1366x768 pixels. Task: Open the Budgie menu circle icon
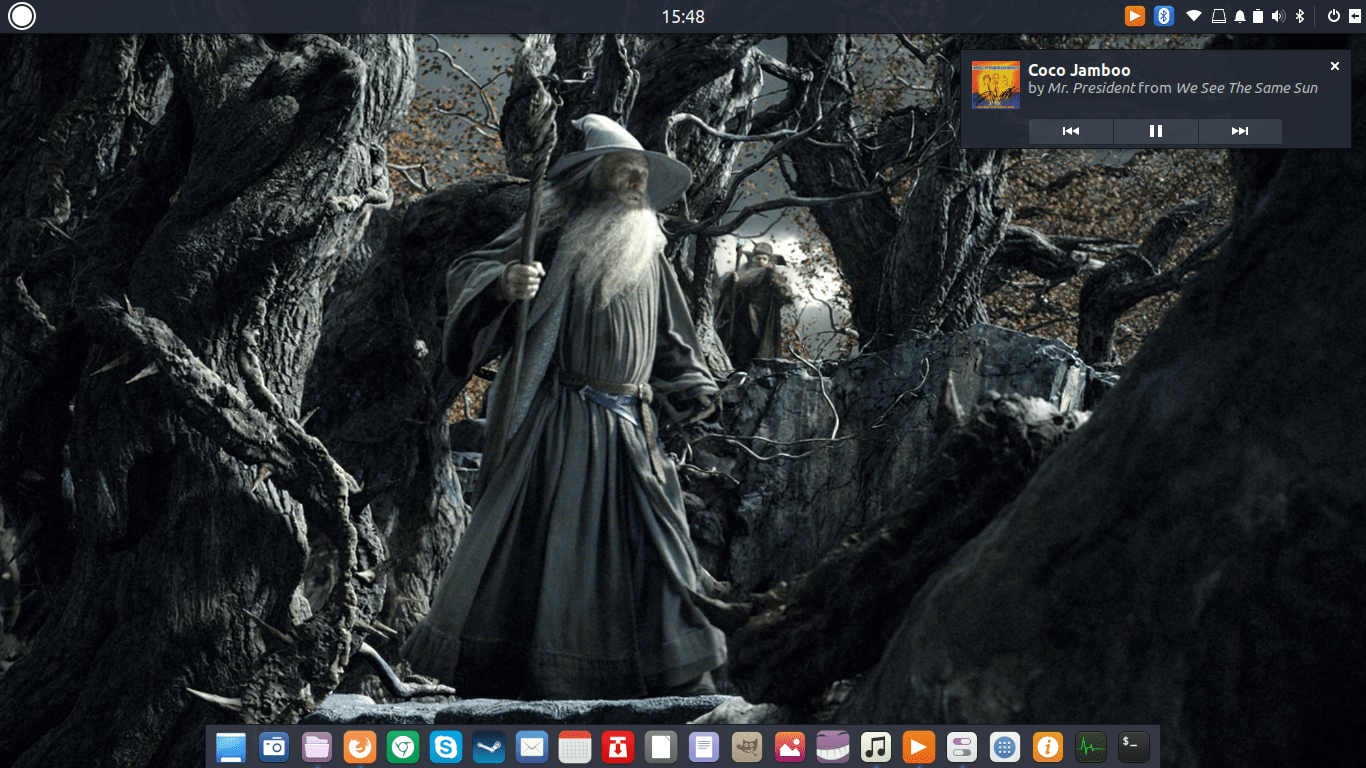point(22,16)
